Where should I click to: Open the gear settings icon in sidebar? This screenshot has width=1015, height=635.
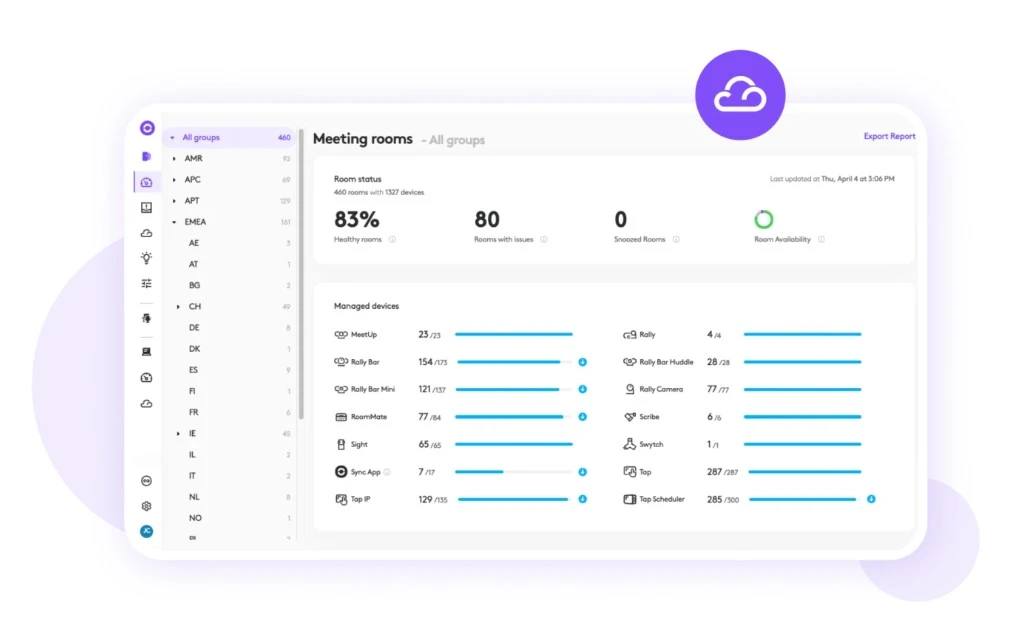(x=146, y=506)
